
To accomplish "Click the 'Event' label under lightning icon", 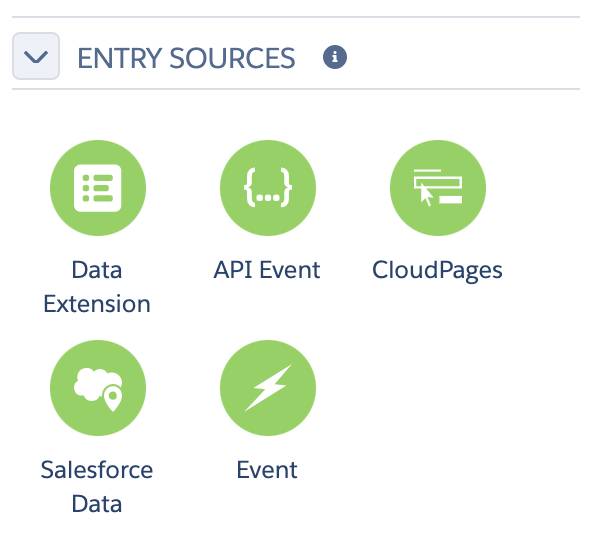I will (267, 470).
